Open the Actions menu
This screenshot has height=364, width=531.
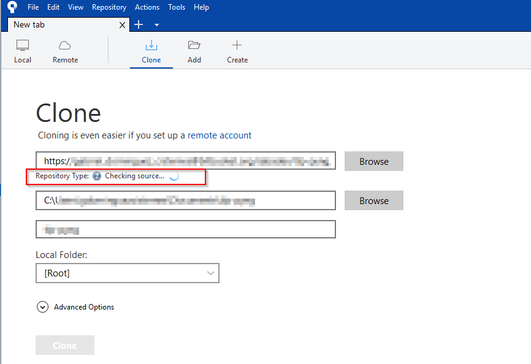(147, 7)
